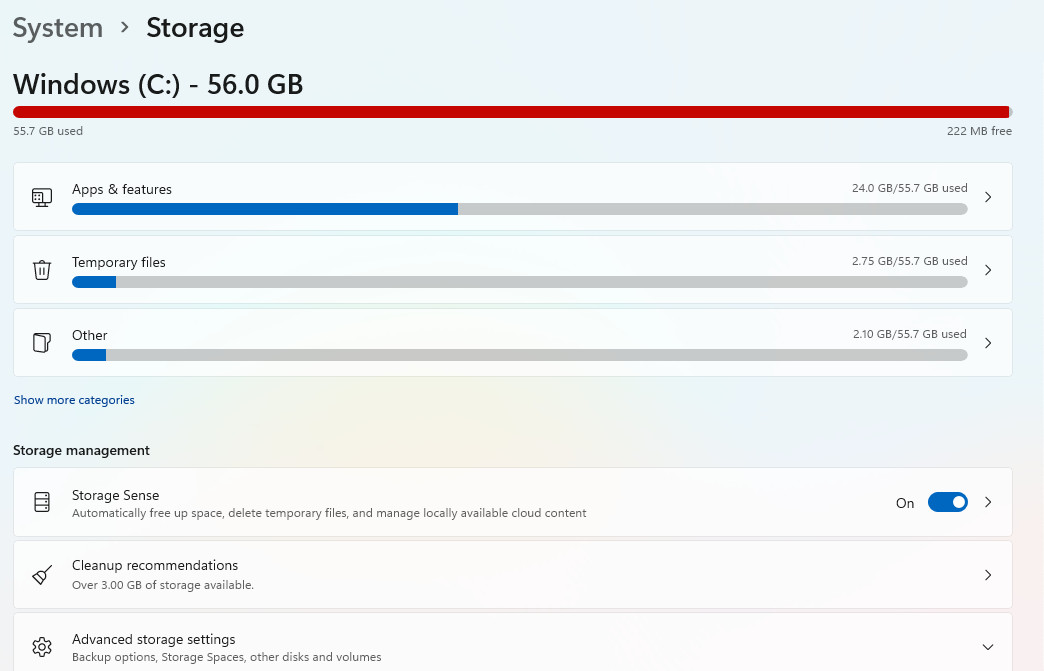Turn off the Storage Sense toggle
This screenshot has height=671, width=1044.
947,502
